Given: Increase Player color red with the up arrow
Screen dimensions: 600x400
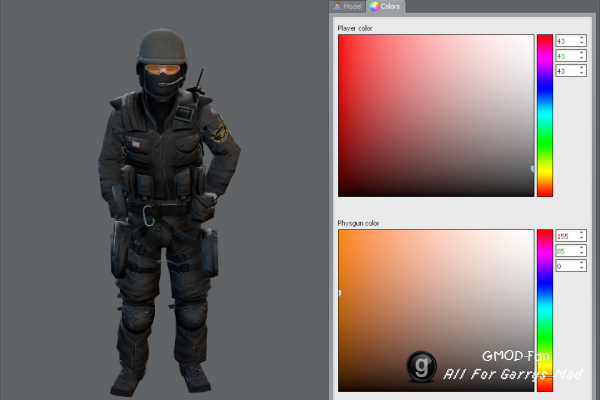Looking at the screenshot, I should tap(582, 38).
